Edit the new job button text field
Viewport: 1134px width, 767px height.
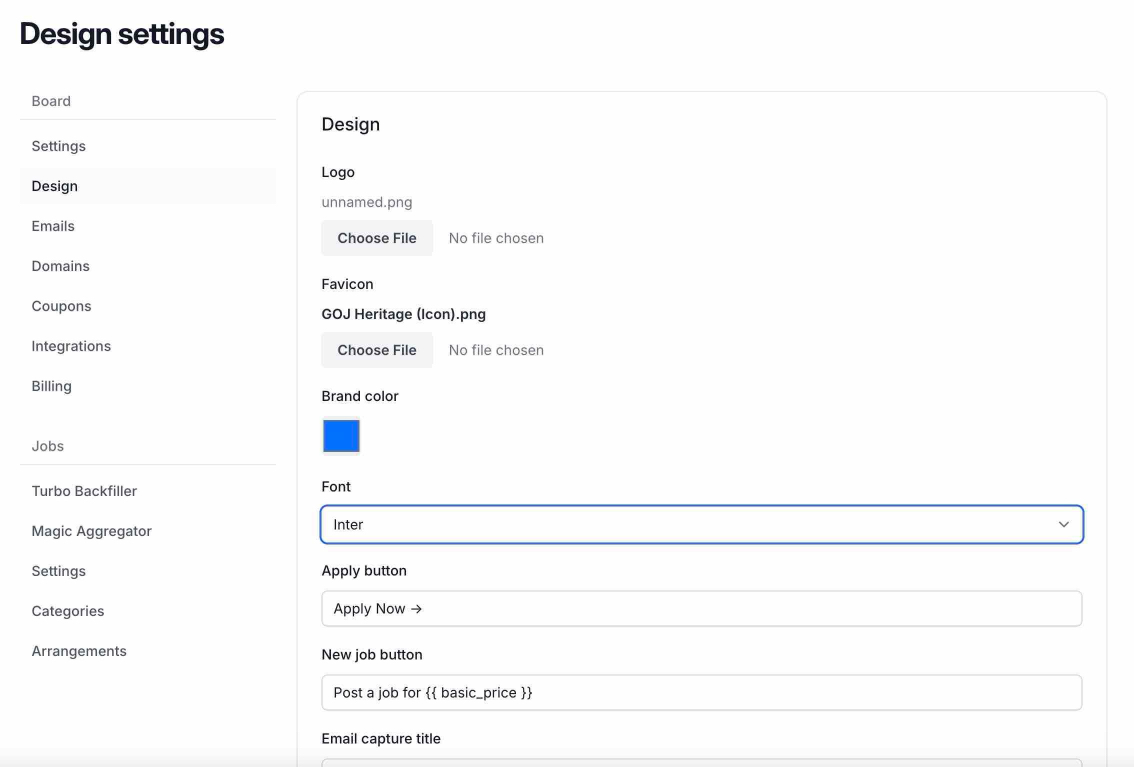(700, 692)
